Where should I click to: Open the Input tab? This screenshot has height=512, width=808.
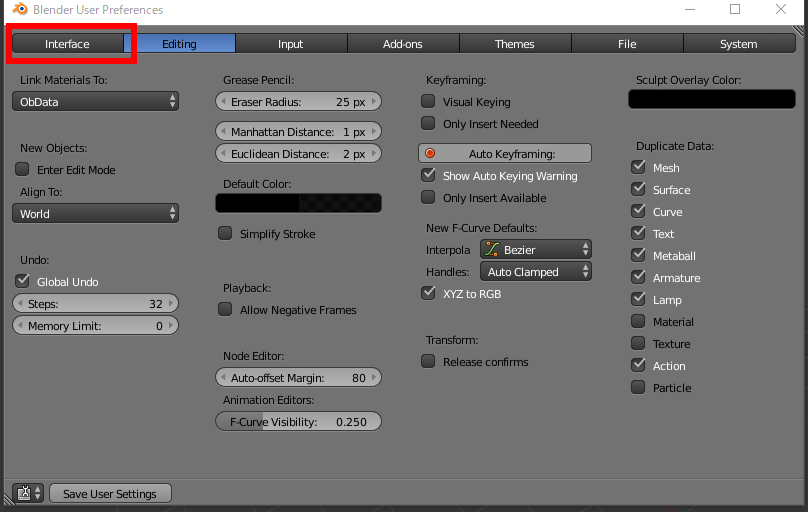291,44
